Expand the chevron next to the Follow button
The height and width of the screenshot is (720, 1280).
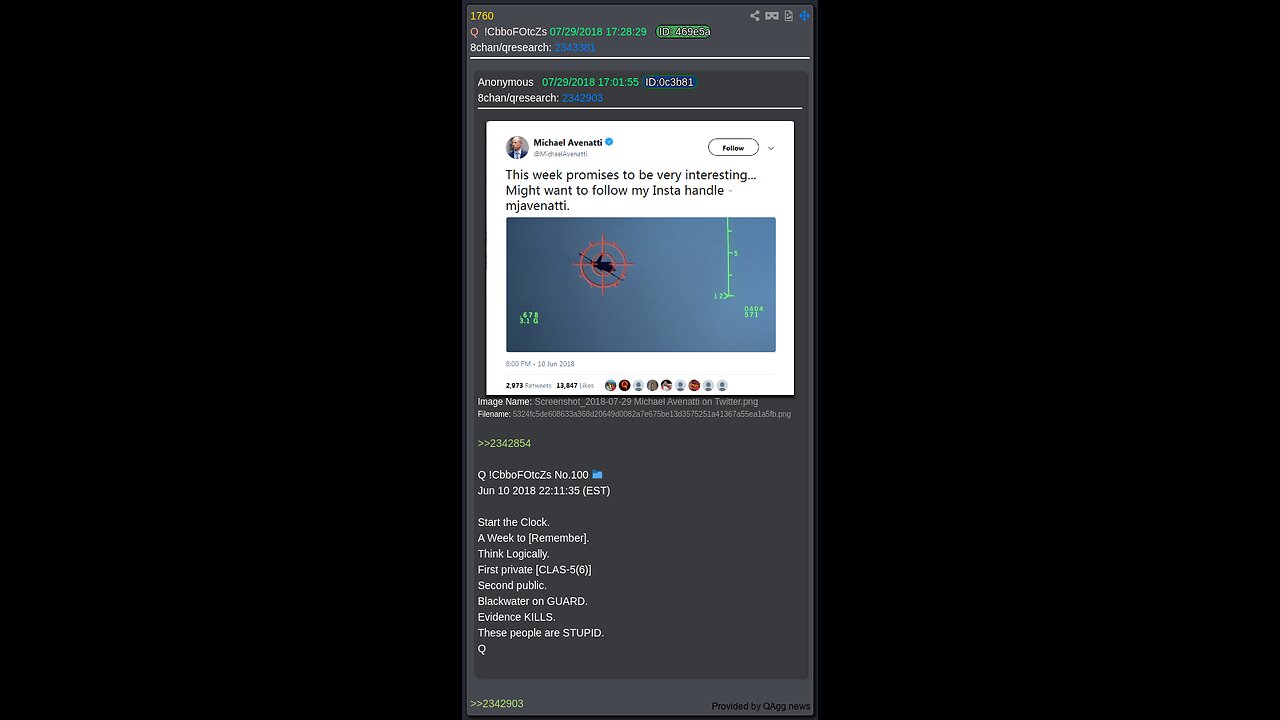coord(771,148)
